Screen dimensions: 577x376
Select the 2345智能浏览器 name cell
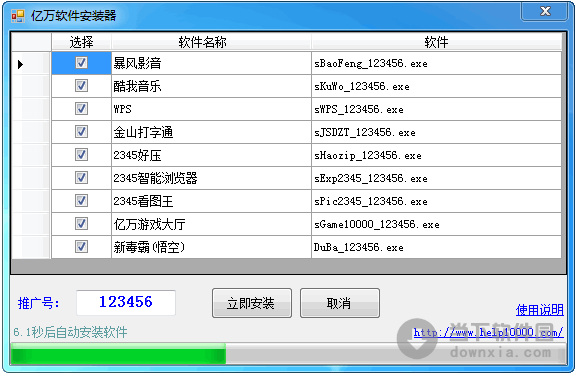(x=211, y=178)
